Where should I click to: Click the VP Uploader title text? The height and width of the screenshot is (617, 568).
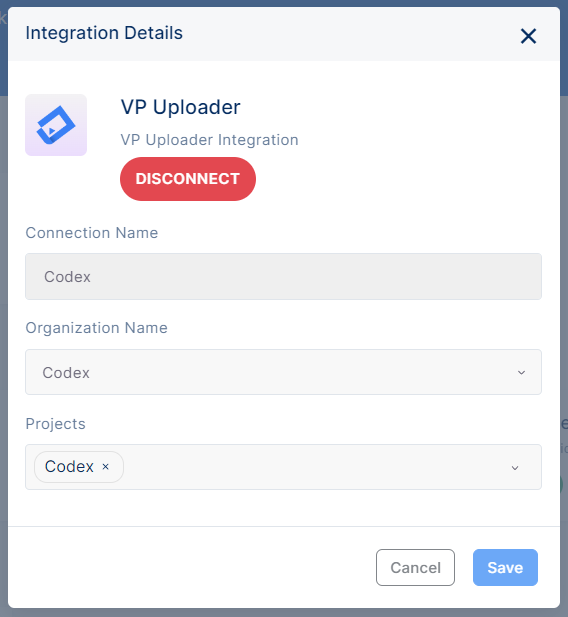click(181, 107)
